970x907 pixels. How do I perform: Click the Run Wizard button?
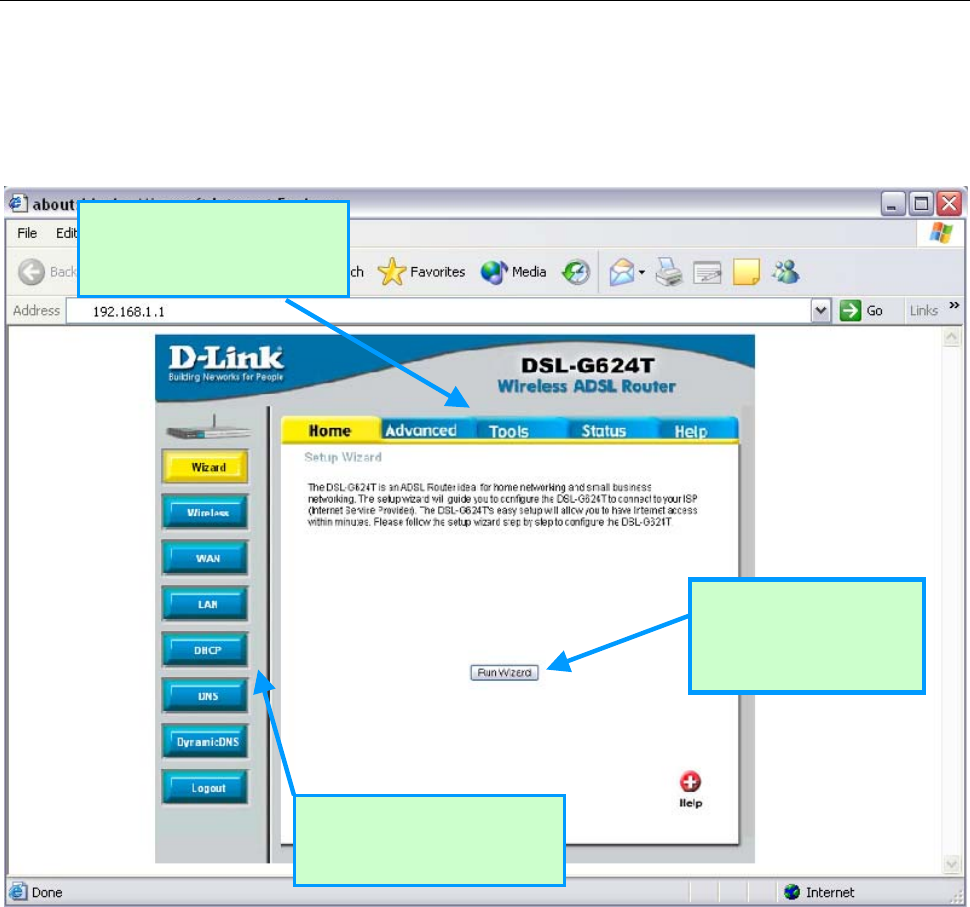pyautogui.click(x=504, y=673)
